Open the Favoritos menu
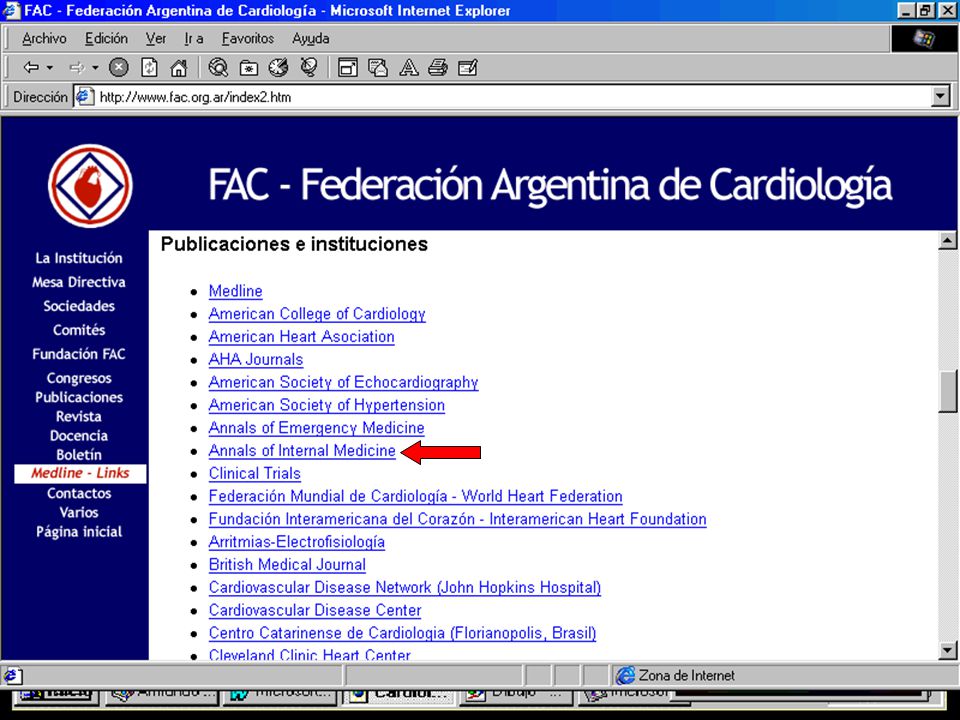Screen dimensions: 960x720 pos(247,39)
